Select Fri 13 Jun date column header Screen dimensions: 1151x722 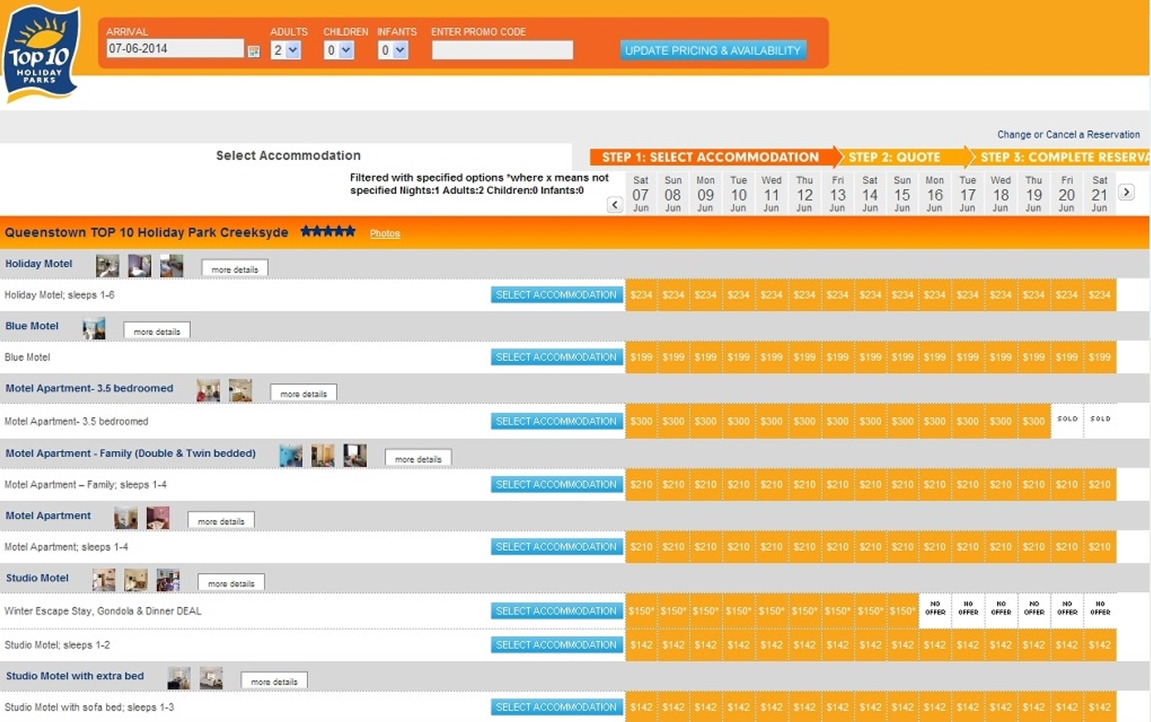(x=838, y=194)
